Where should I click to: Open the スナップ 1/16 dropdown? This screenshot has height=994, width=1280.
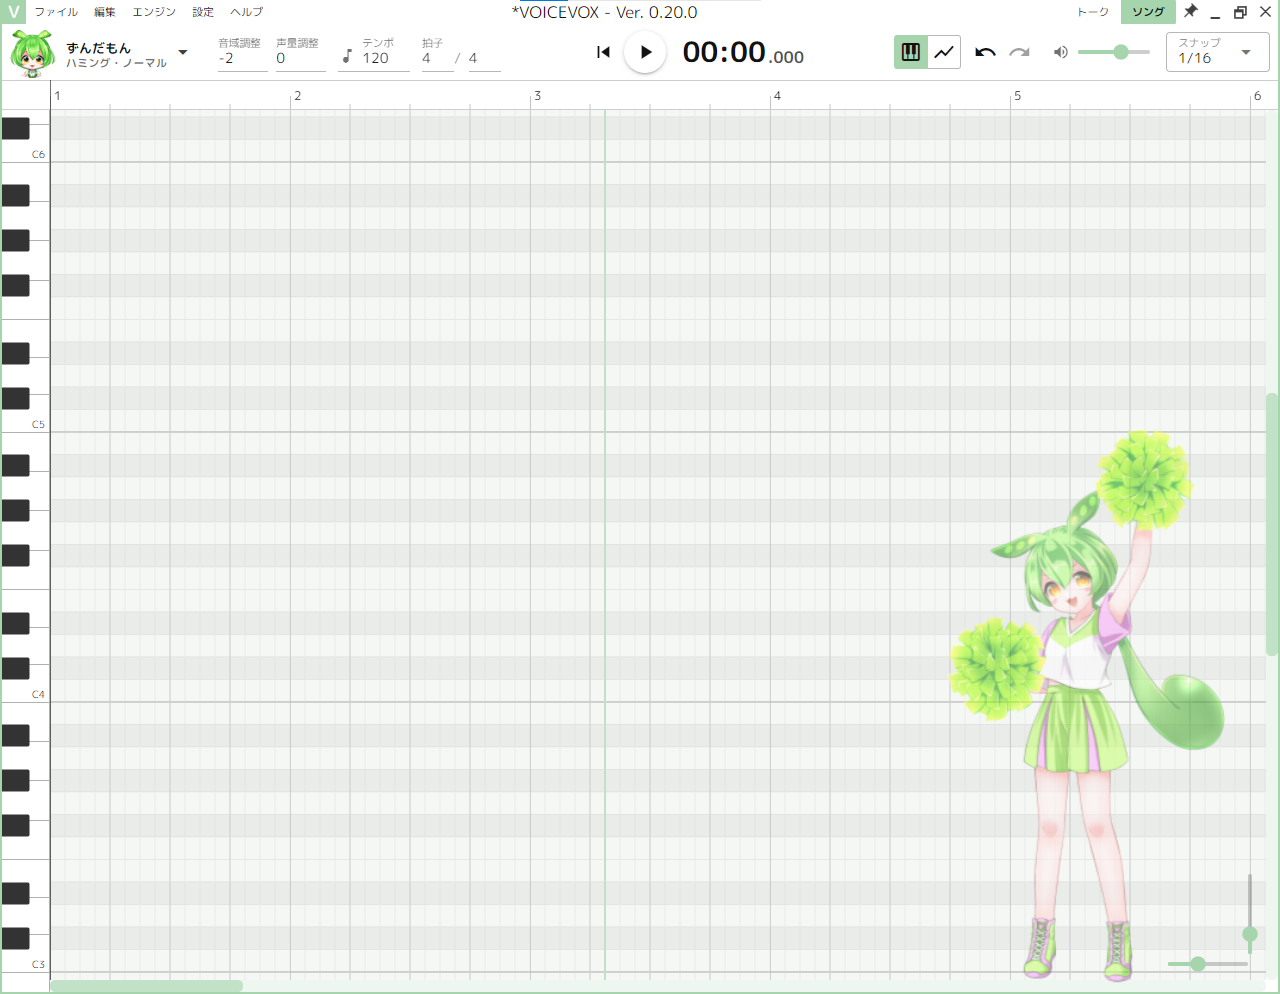[1217, 52]
